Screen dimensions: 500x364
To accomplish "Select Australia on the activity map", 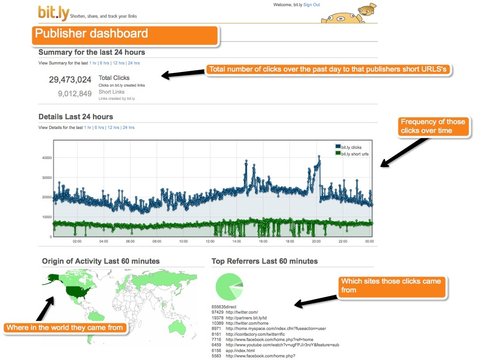I will pos(178,326).
